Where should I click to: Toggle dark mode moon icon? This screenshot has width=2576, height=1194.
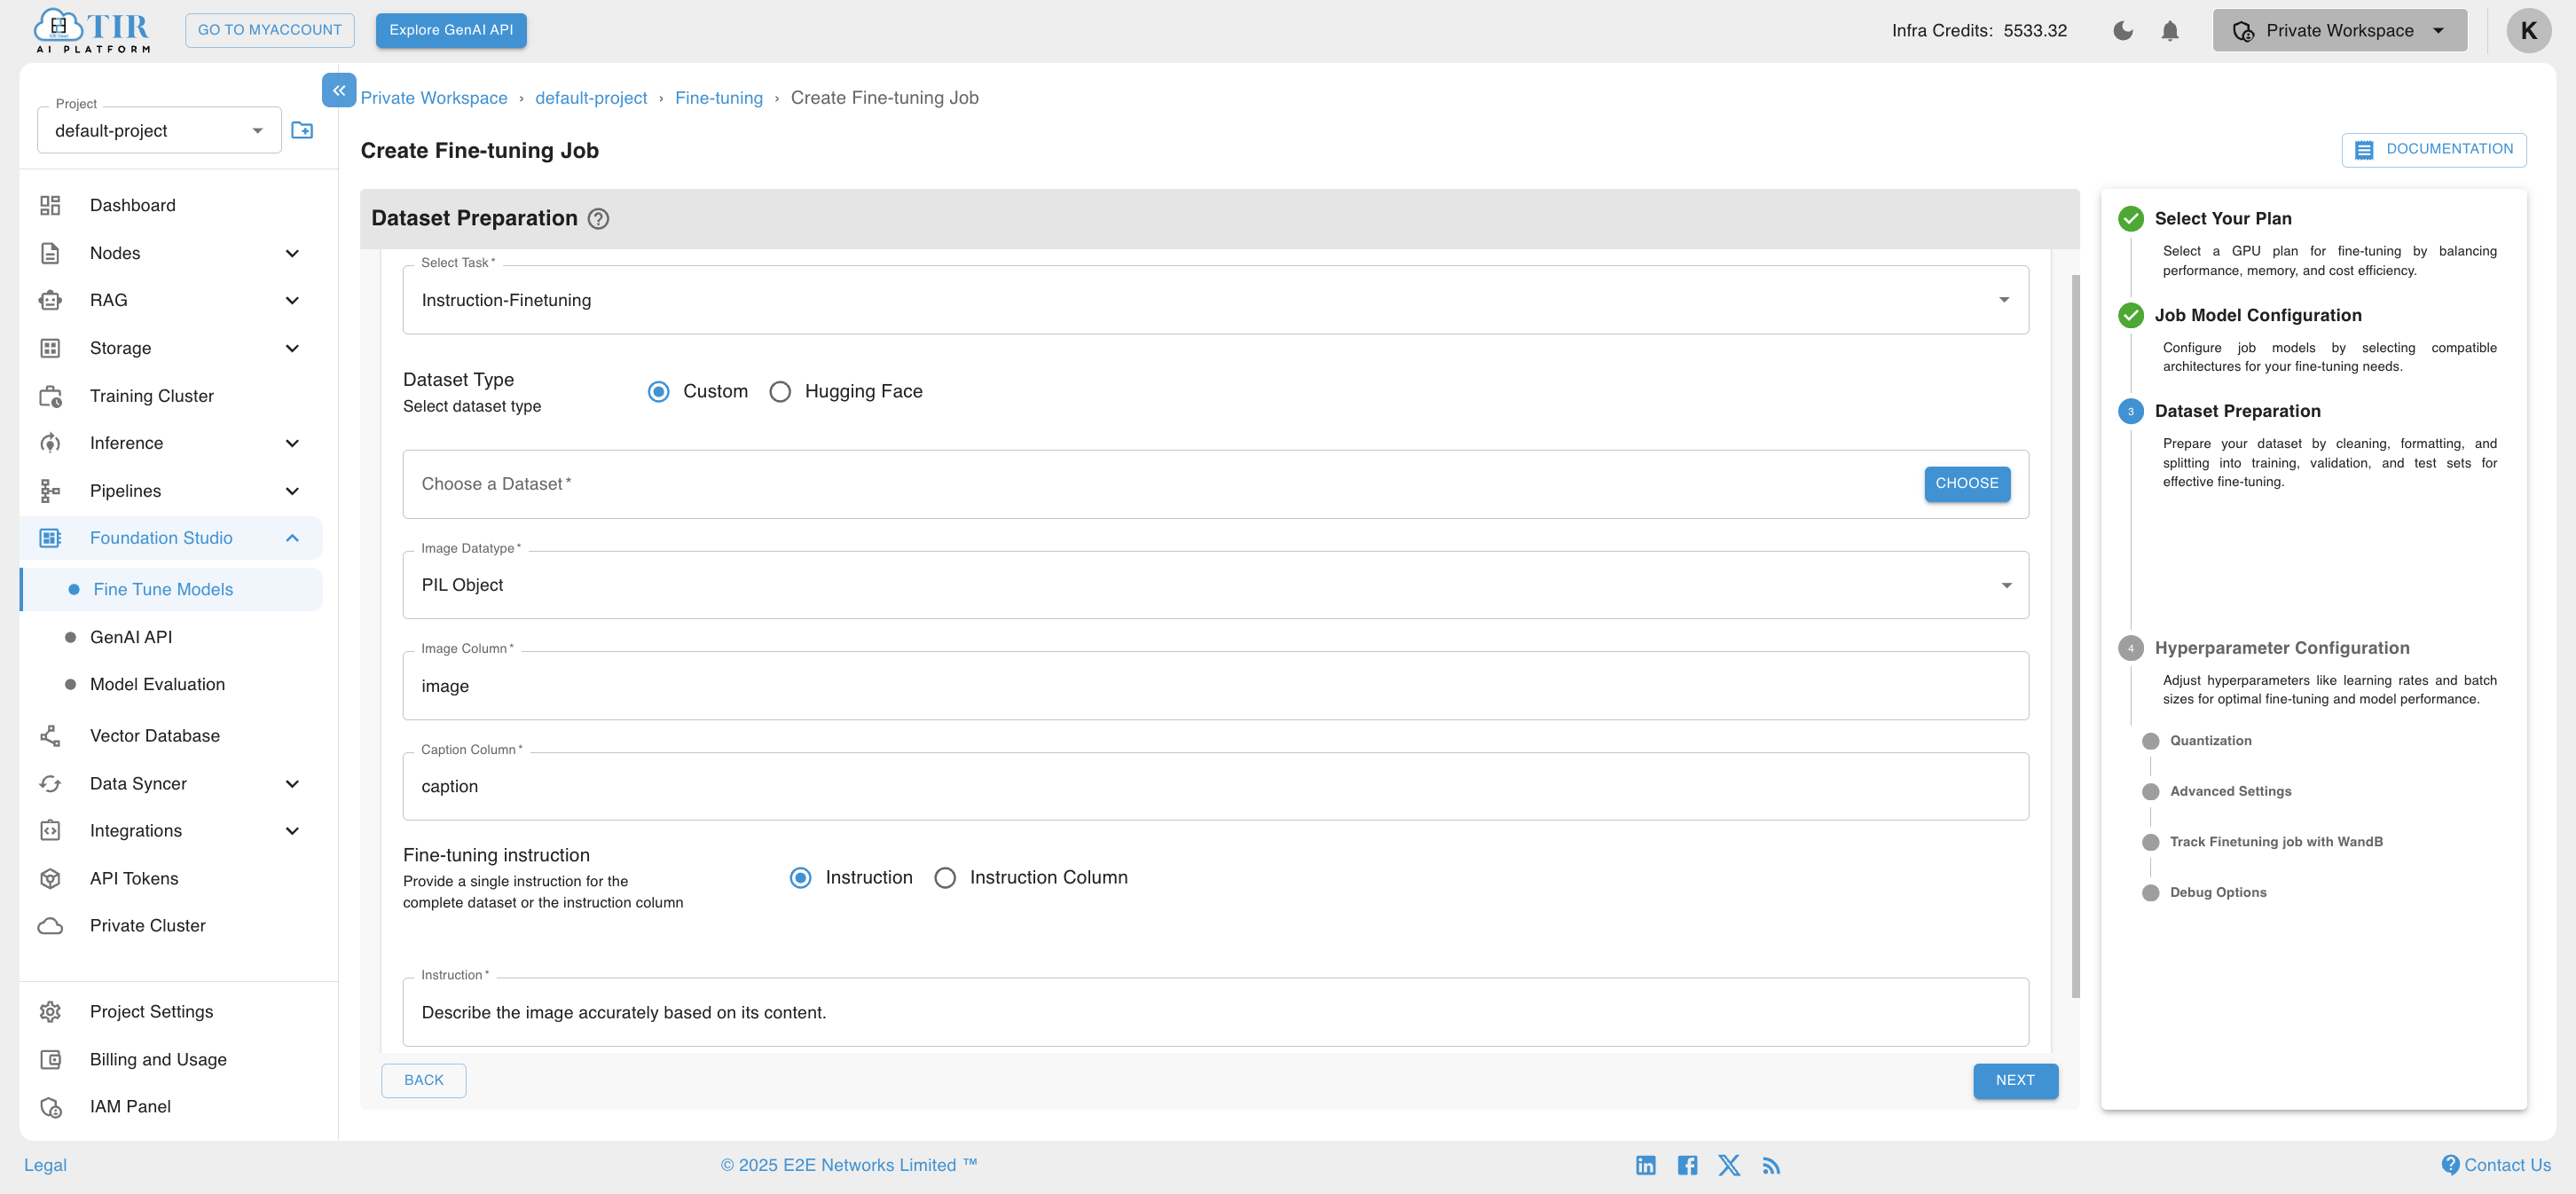point(2122,31)
